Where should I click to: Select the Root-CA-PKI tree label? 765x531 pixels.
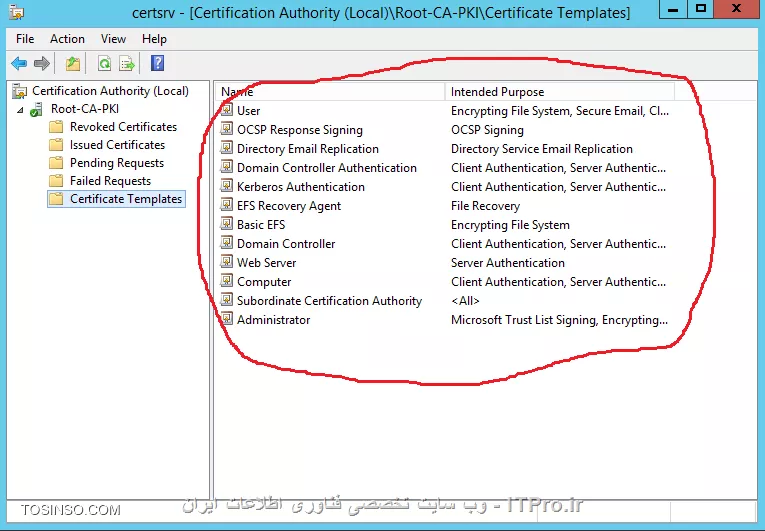click(x=85, y=109)
